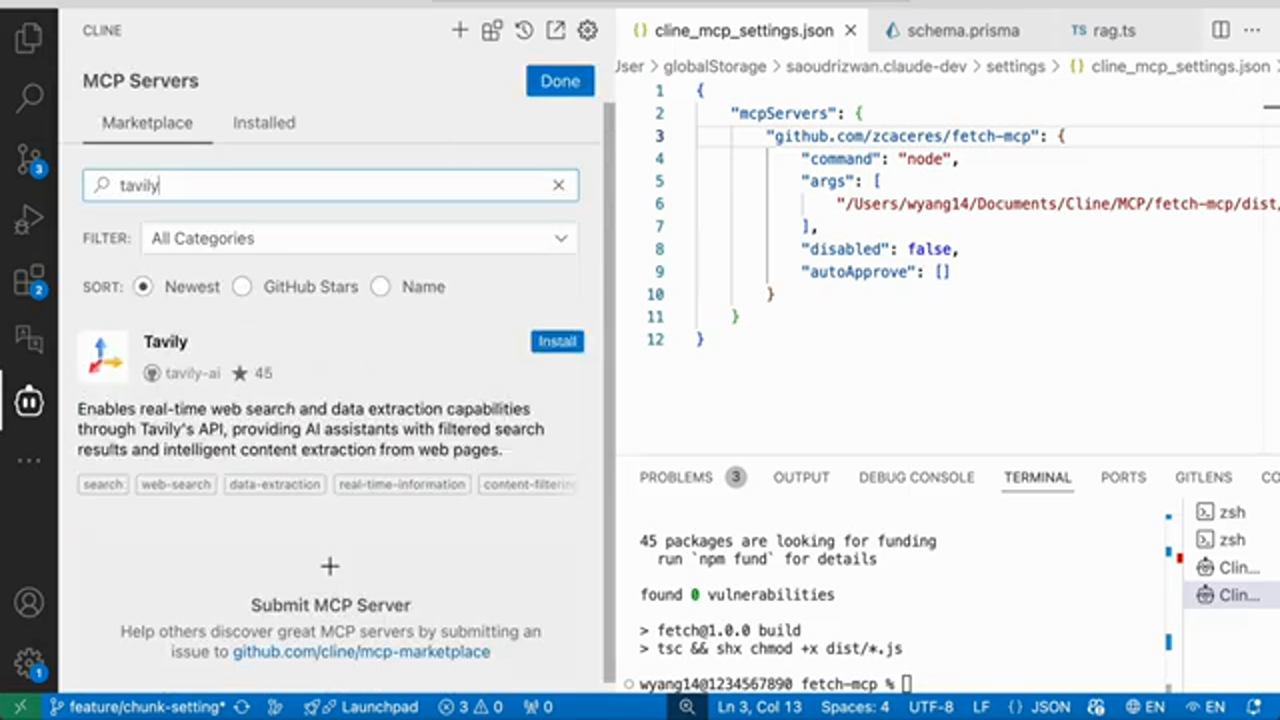1280x720 pixels.
Task: Open the Search view in activity bar
Action: 29,97
